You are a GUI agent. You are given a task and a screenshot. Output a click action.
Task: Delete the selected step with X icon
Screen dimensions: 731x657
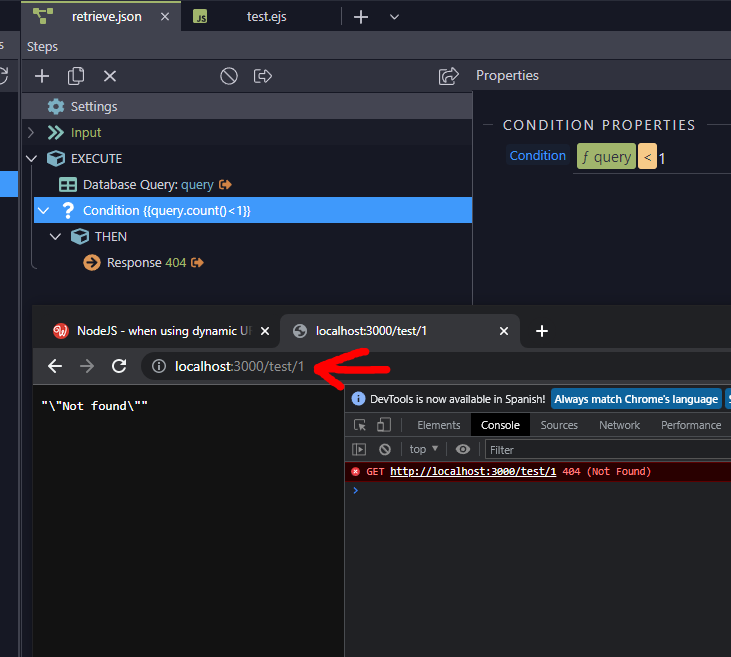pyautogui.click(x=110, y=76)
